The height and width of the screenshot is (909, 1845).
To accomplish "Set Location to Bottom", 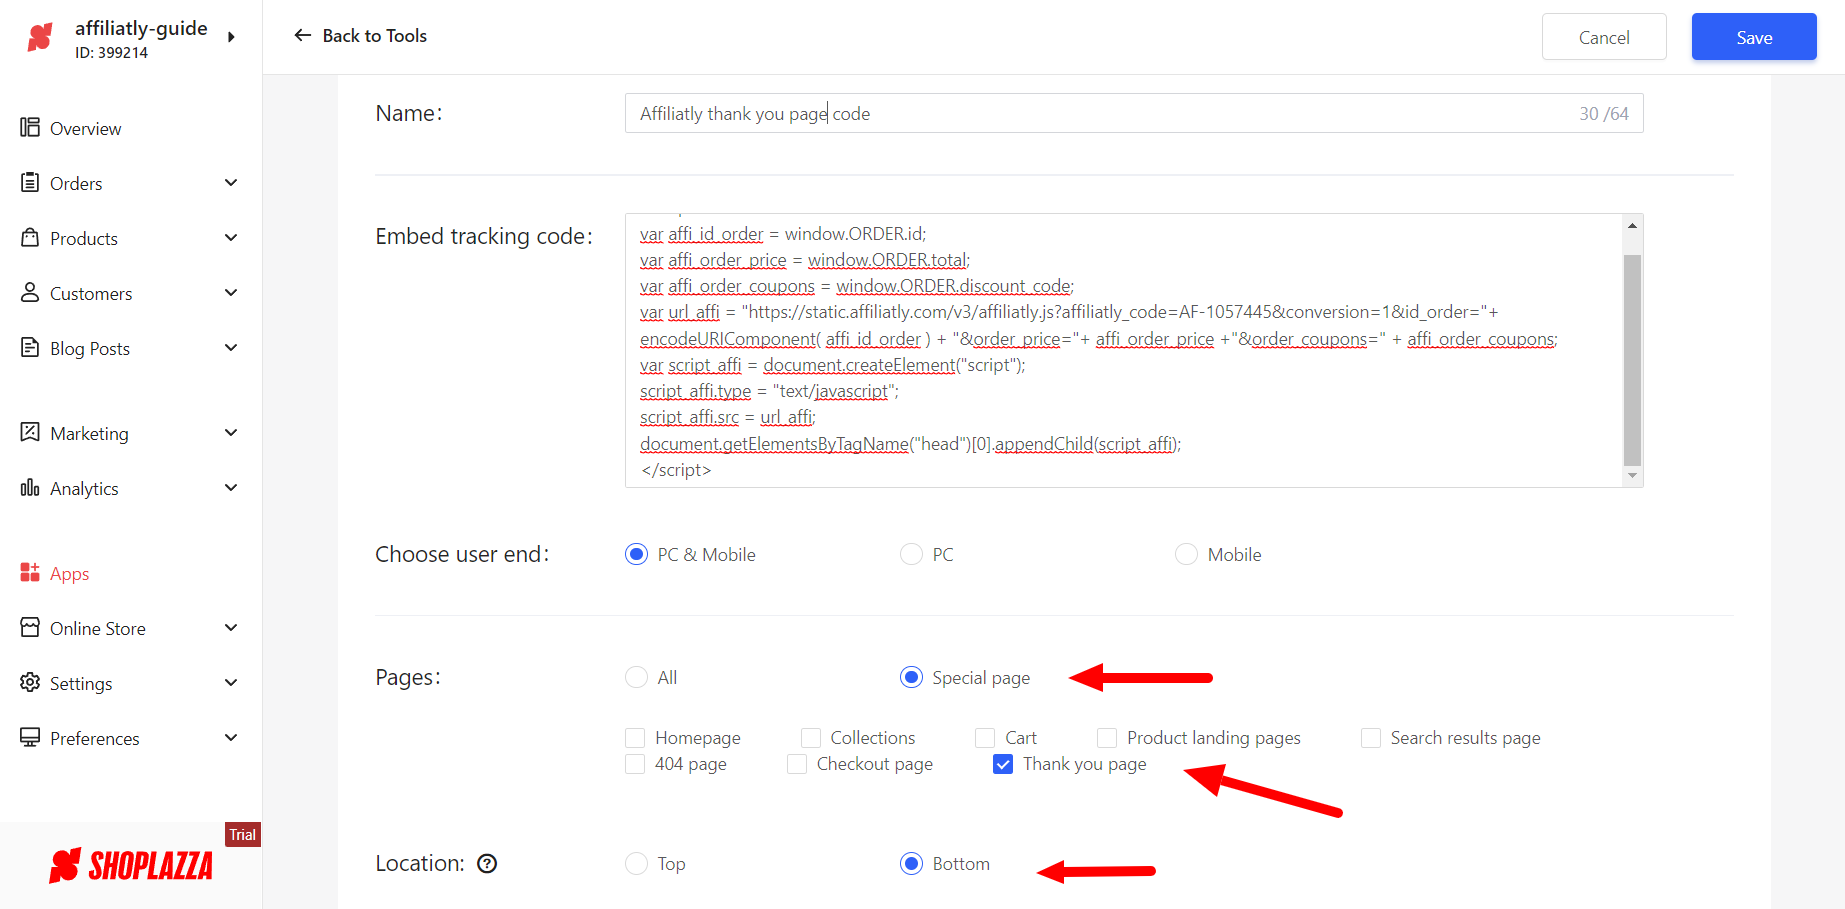I will 911,863.
